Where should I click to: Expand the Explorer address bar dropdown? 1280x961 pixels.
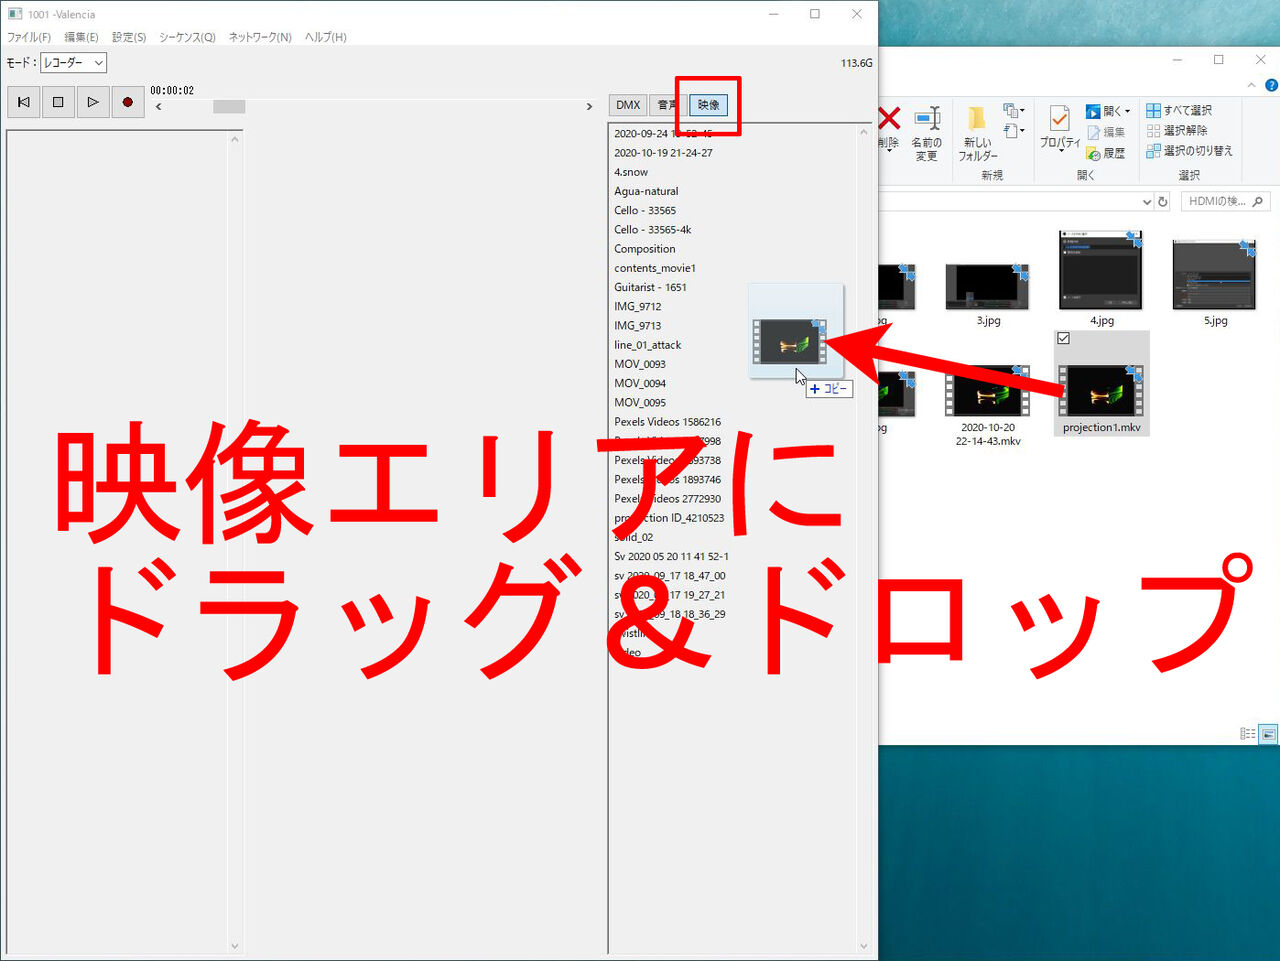coord(1147,201)
